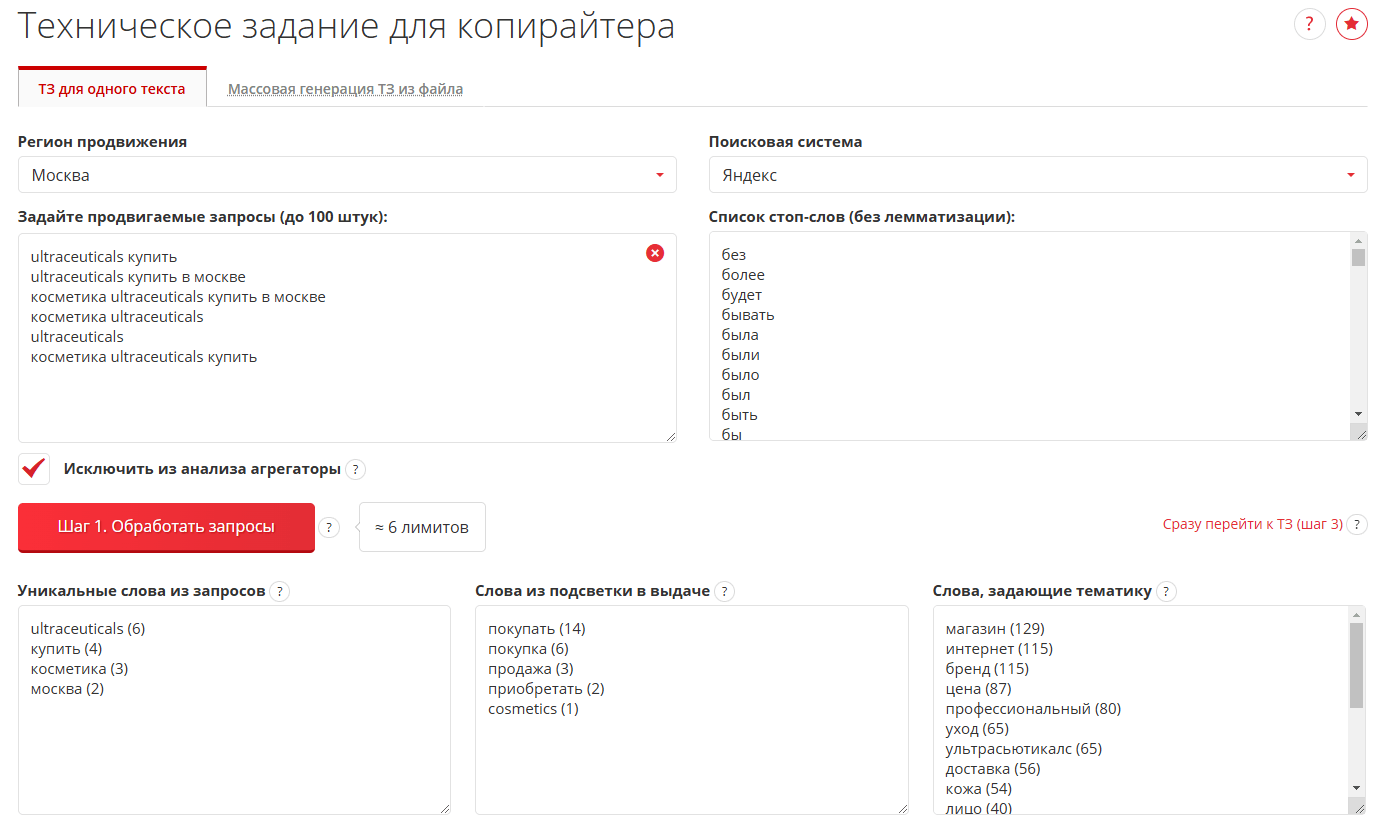This screenshot has height=824, width=1393.
Task: Open the Поисковая система dropdown showing Яндекс
Action: click(1038, 175)
